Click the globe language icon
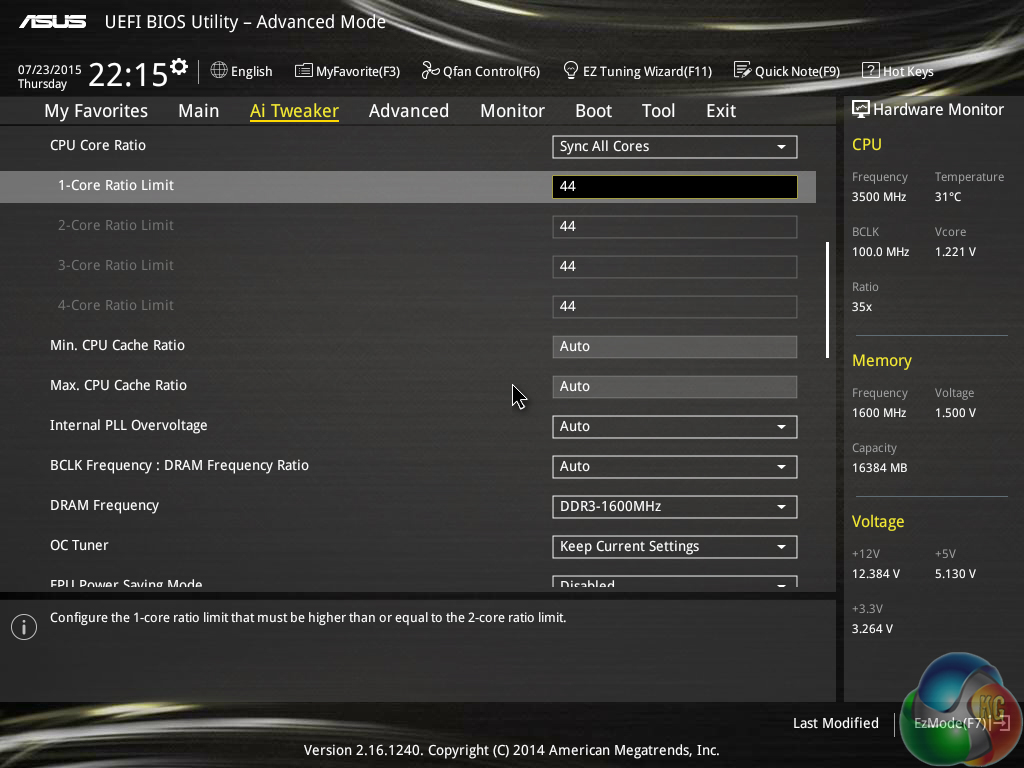 (219, 70)
